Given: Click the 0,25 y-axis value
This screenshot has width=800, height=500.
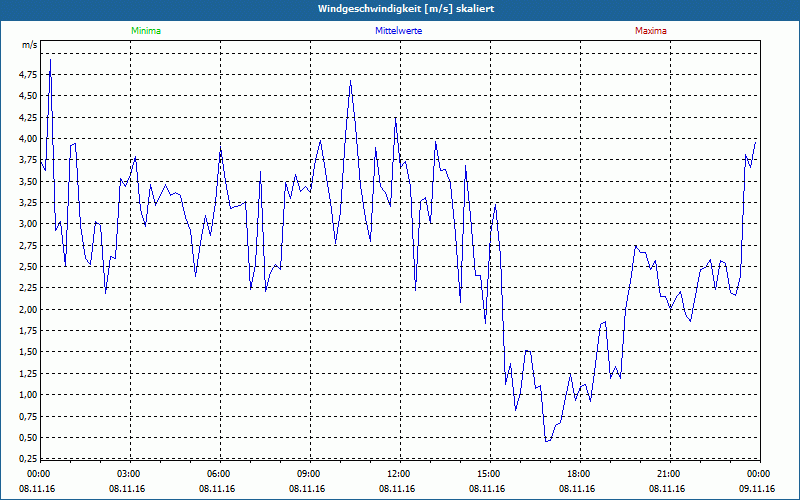Looking at the screenshot, I should point(28,458).
